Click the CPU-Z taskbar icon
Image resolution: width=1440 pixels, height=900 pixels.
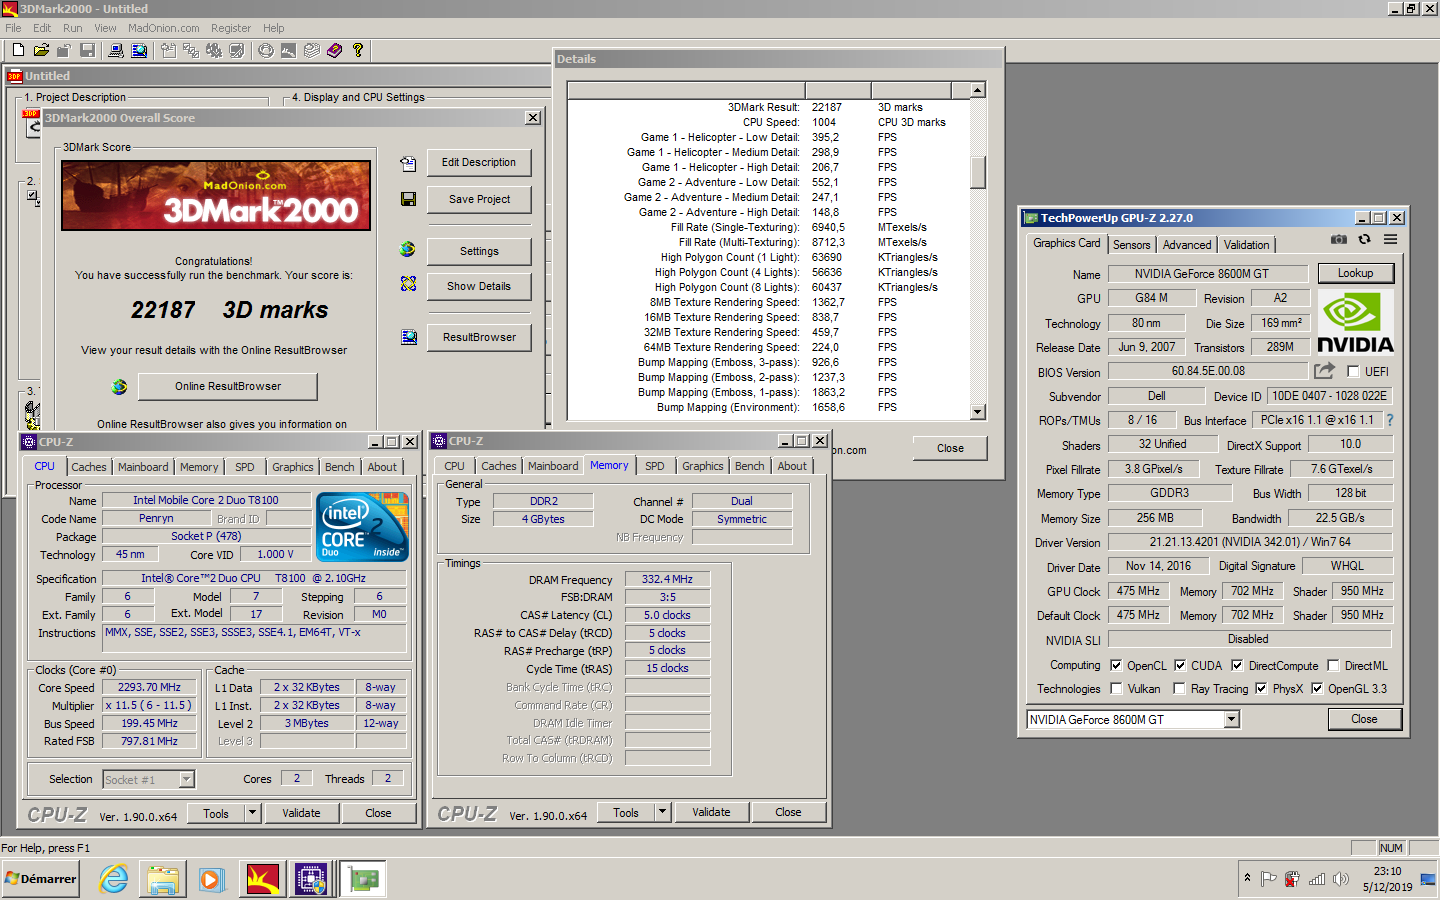pos(311,879)
